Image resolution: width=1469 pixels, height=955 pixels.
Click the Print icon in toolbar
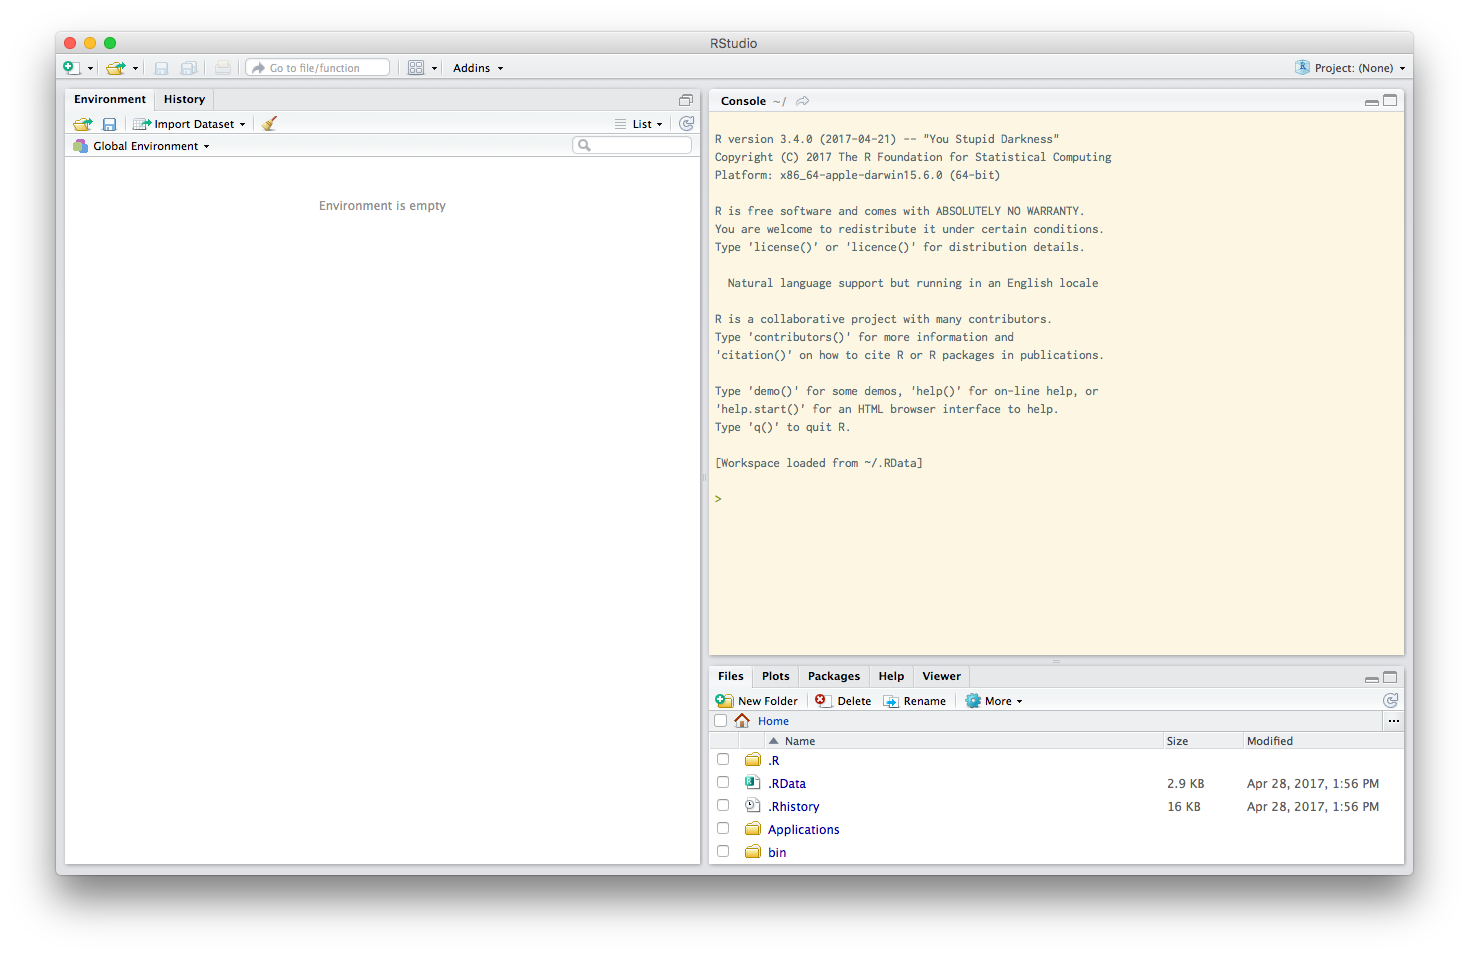point(223,68)
